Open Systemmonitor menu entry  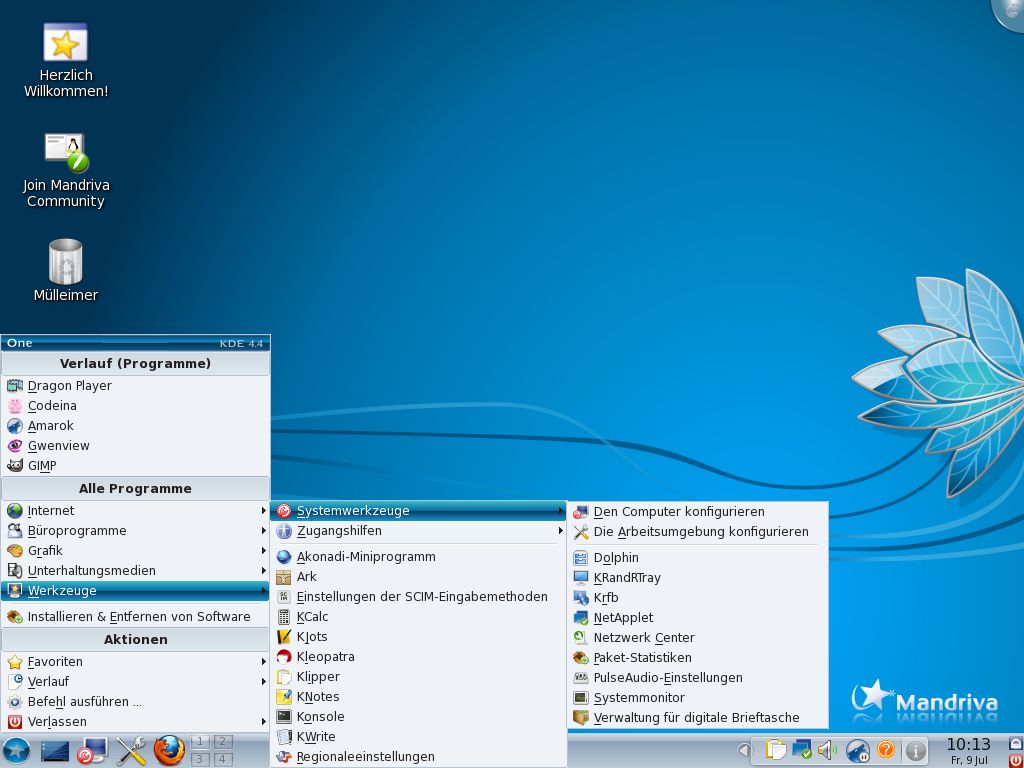coord(639,698)
